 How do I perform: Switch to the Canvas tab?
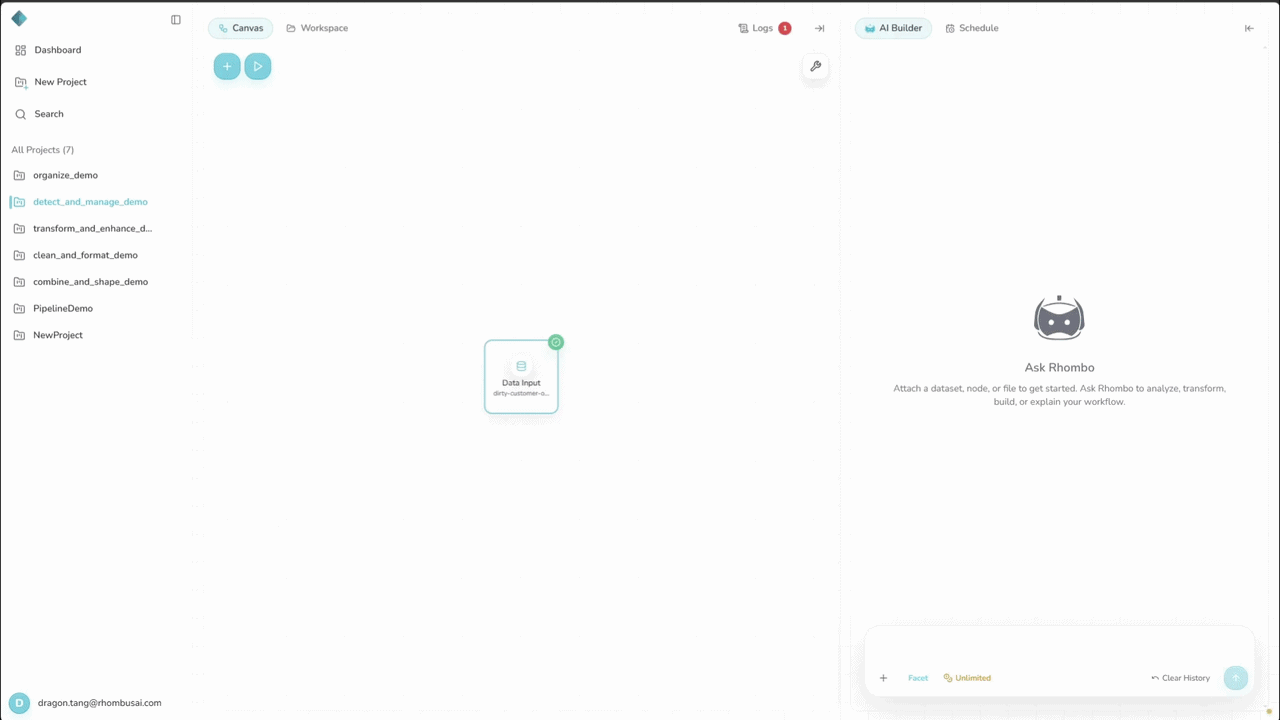240,28
